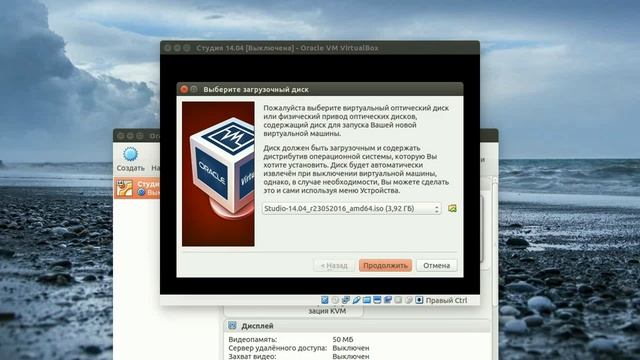The image size is (640, 360).
Task: Click the USB plug status icon
Action: click(356, 300)
